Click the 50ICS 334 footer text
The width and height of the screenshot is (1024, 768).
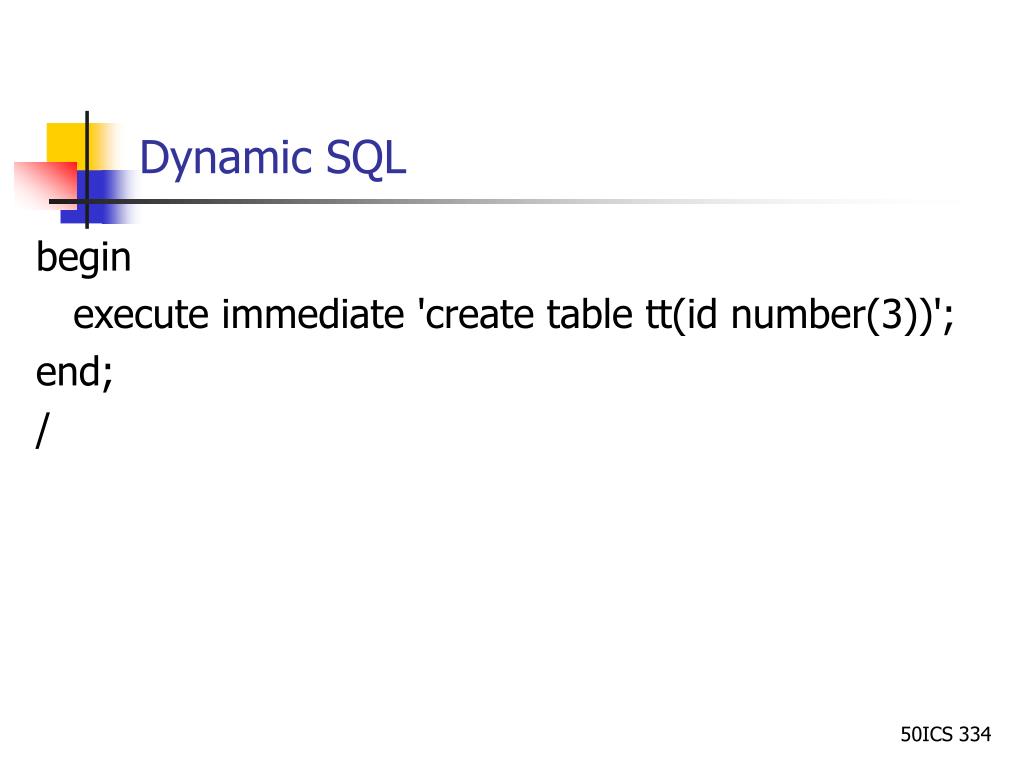click(946, 734)
